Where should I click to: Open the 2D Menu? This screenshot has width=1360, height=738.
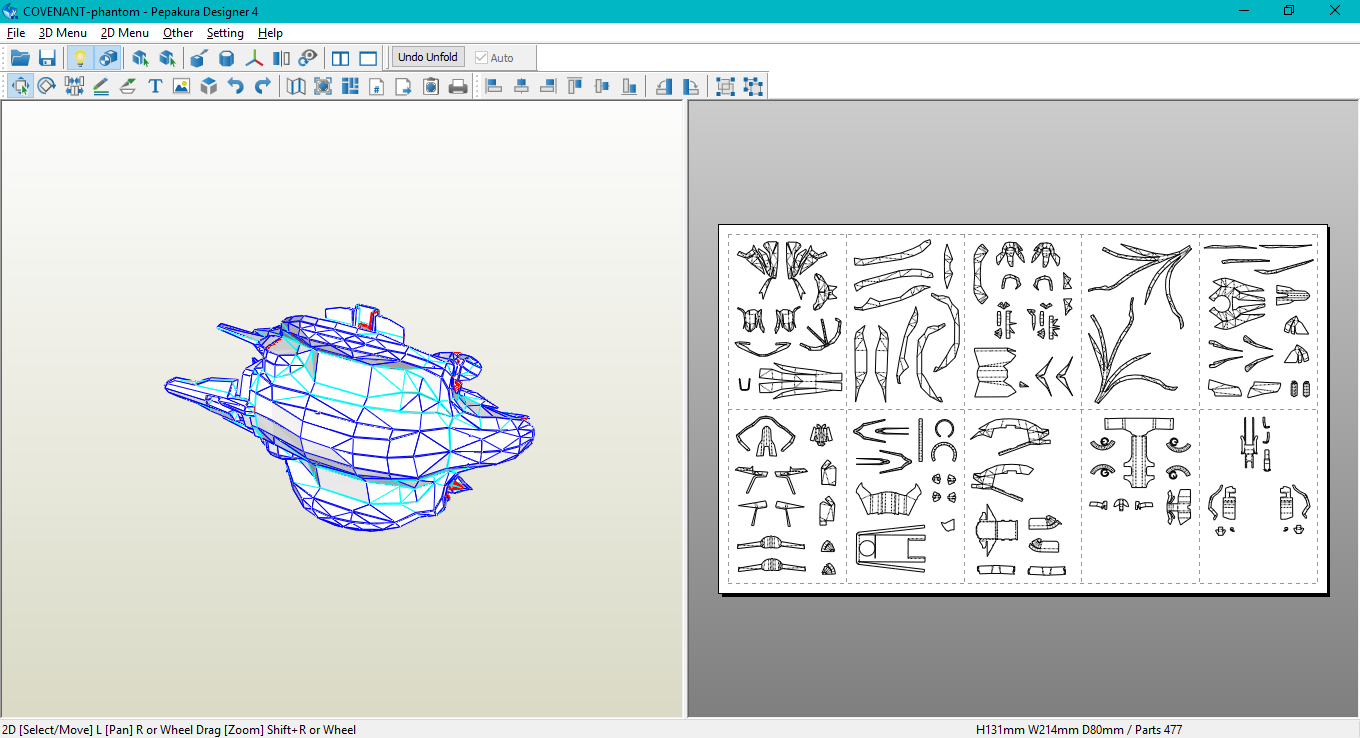(125, 33)
